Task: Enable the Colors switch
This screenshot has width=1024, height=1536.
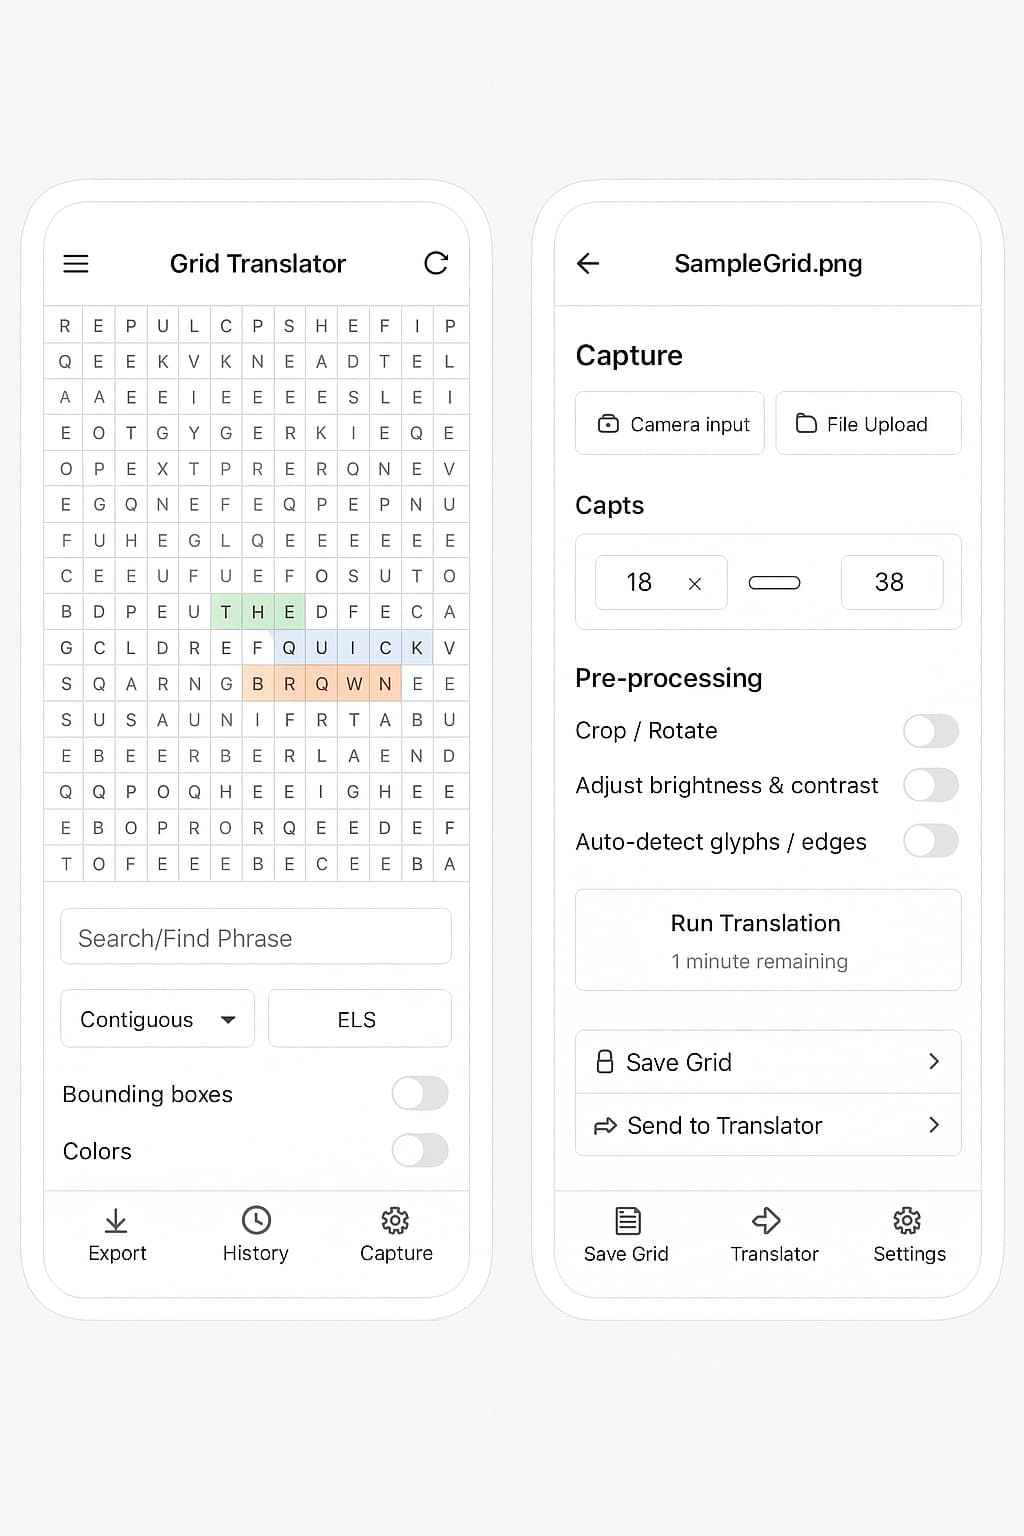Action: (x=420, y=1151)
